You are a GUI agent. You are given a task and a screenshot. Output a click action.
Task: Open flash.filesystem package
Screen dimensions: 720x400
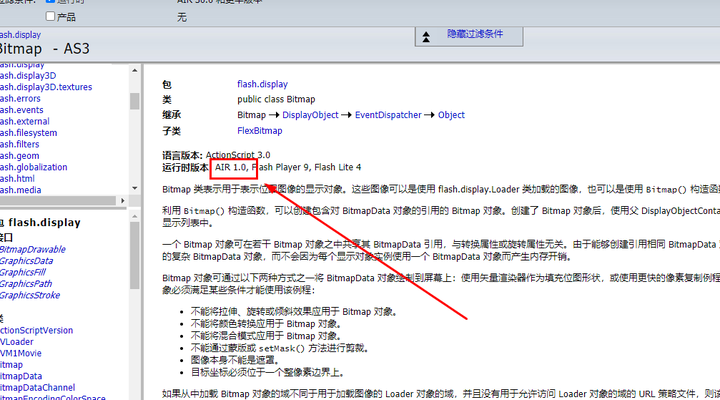coord(28,133)
